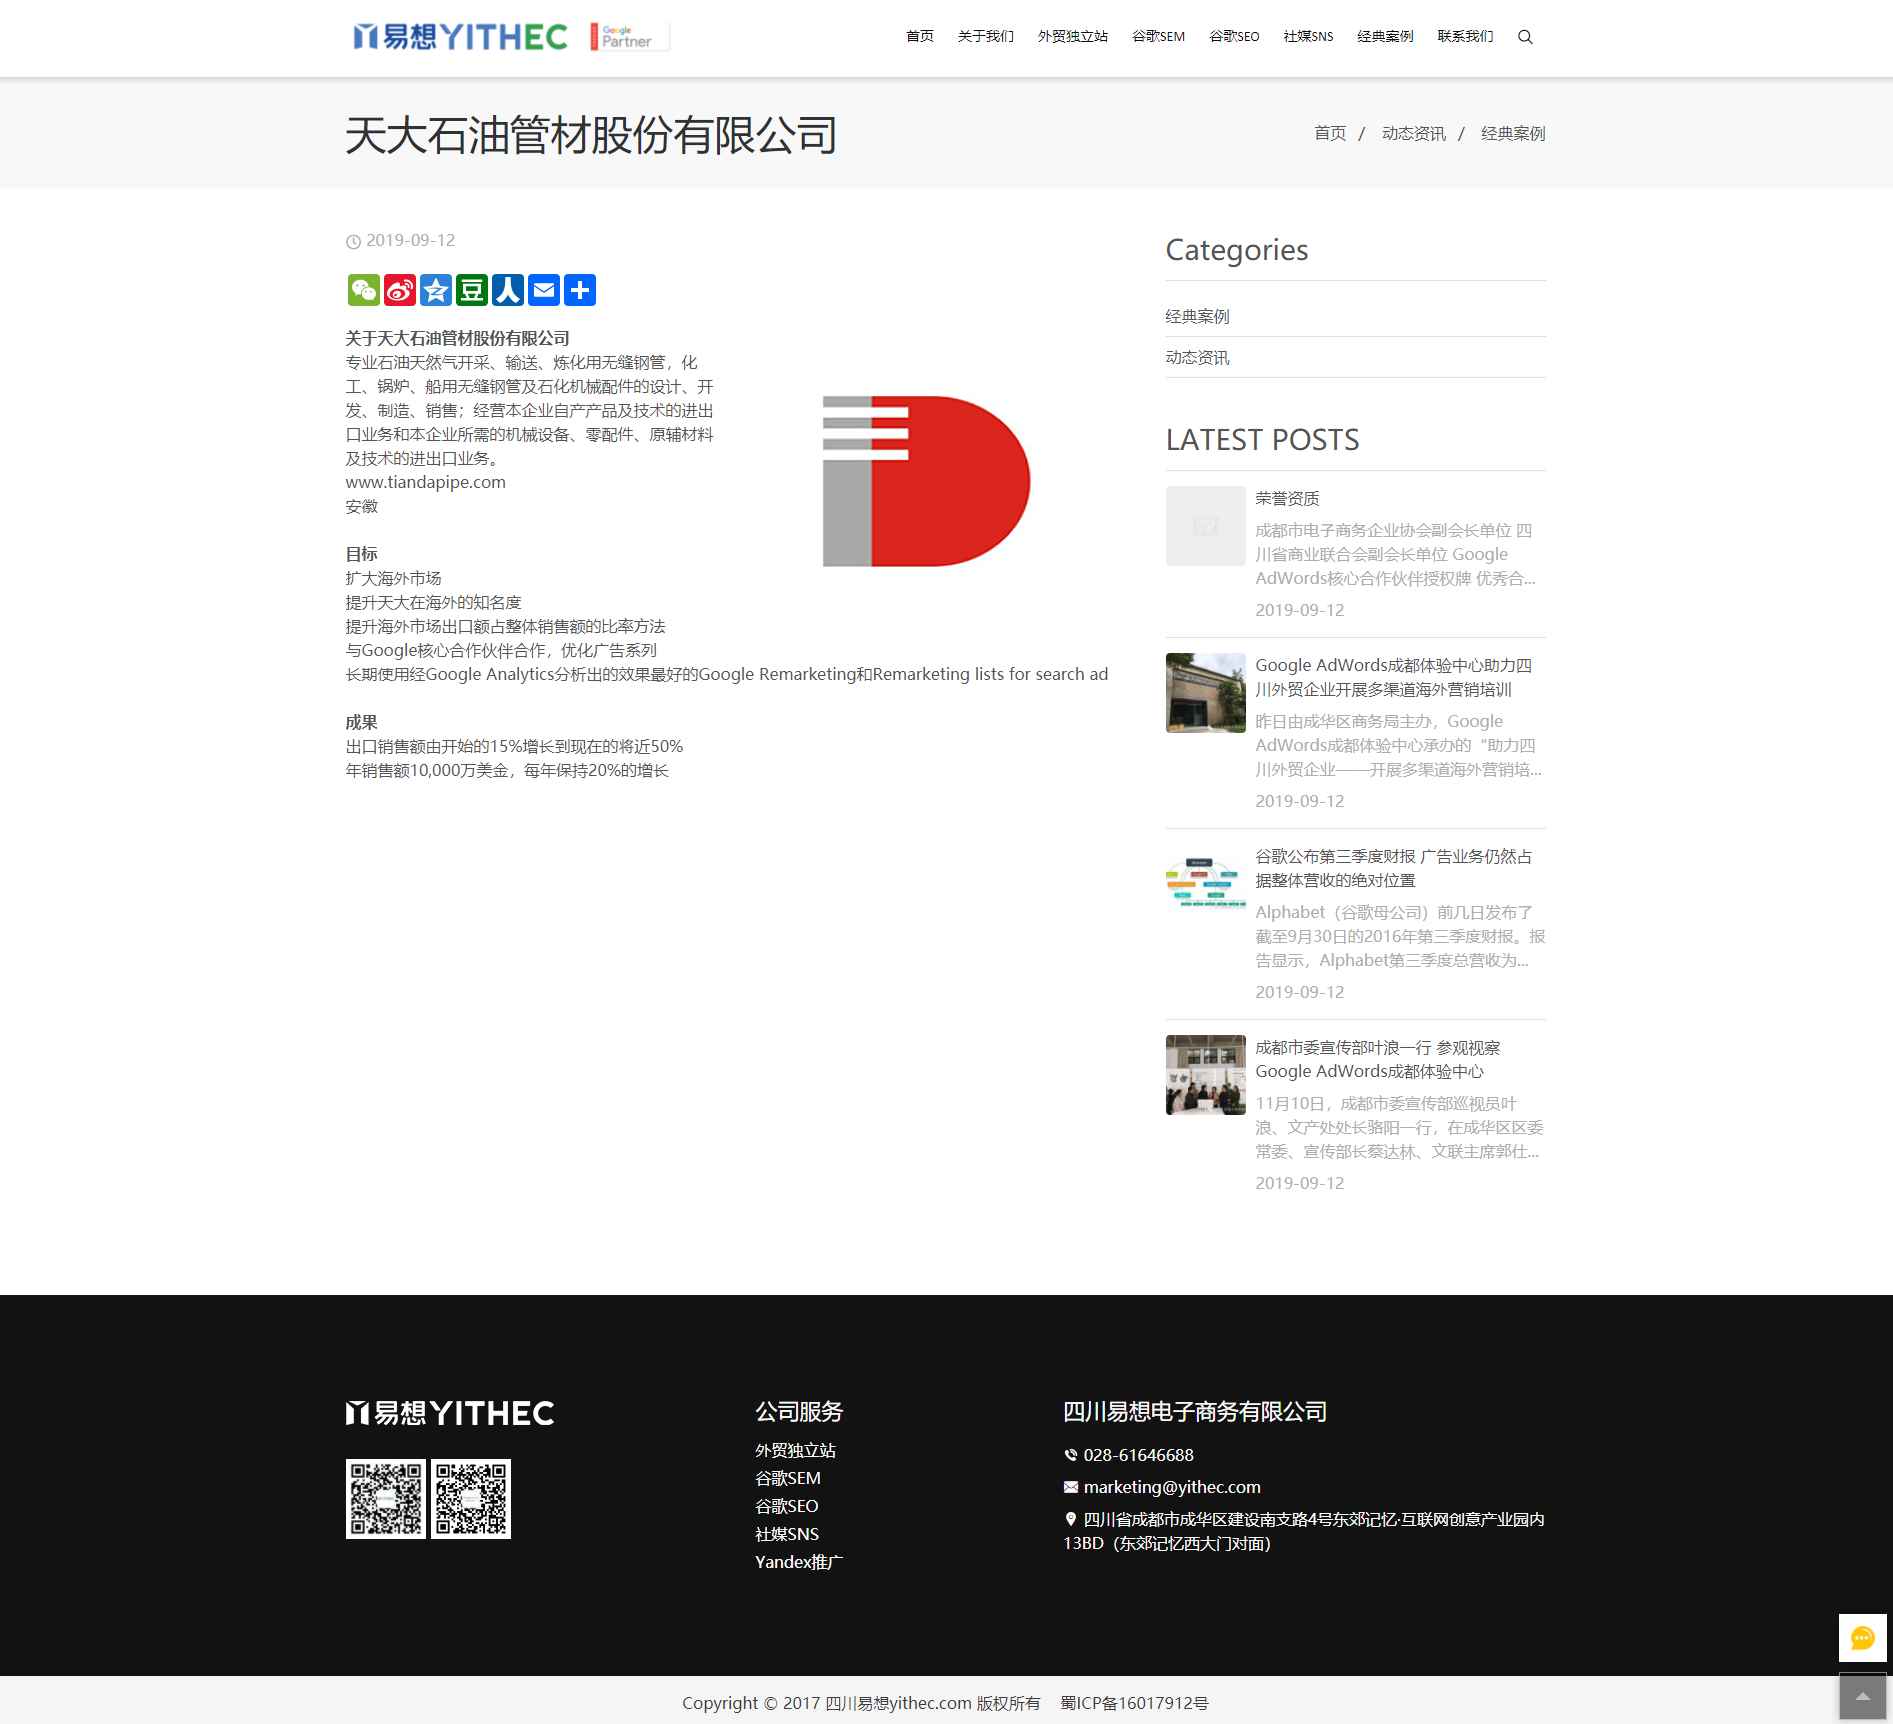This screenshot has width=1893, height=1724.
Task: Click footer link Yandex推广
Action: [799, 1562]
